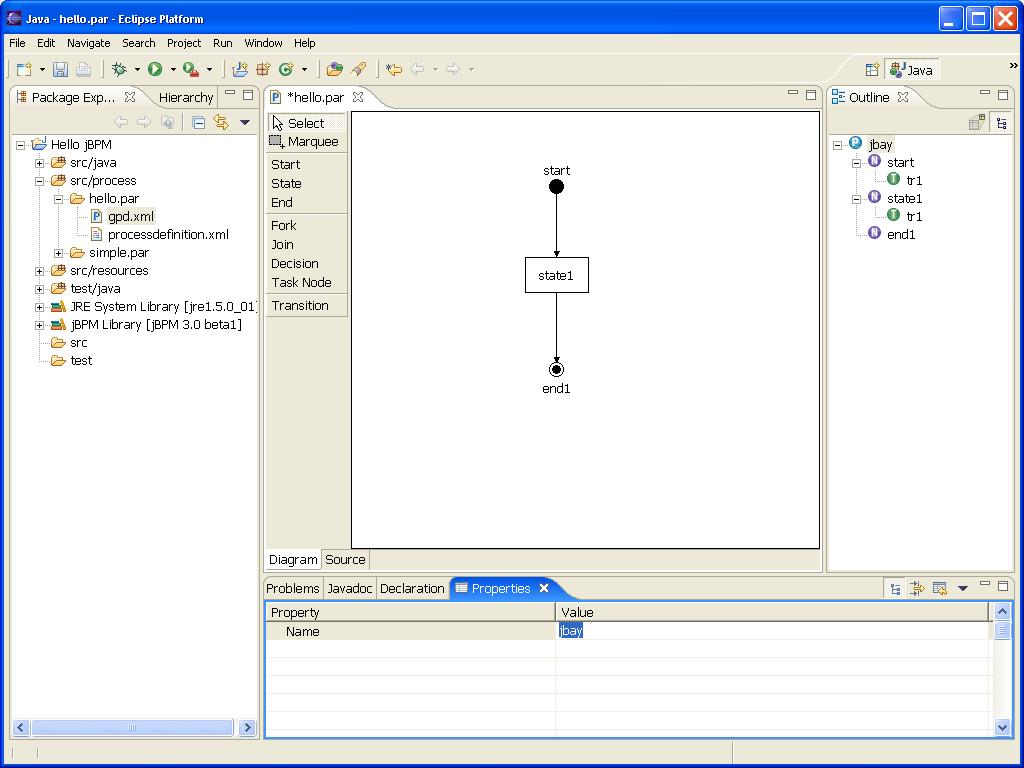Select the Task Node palette tool

click(x=306, y=282)
